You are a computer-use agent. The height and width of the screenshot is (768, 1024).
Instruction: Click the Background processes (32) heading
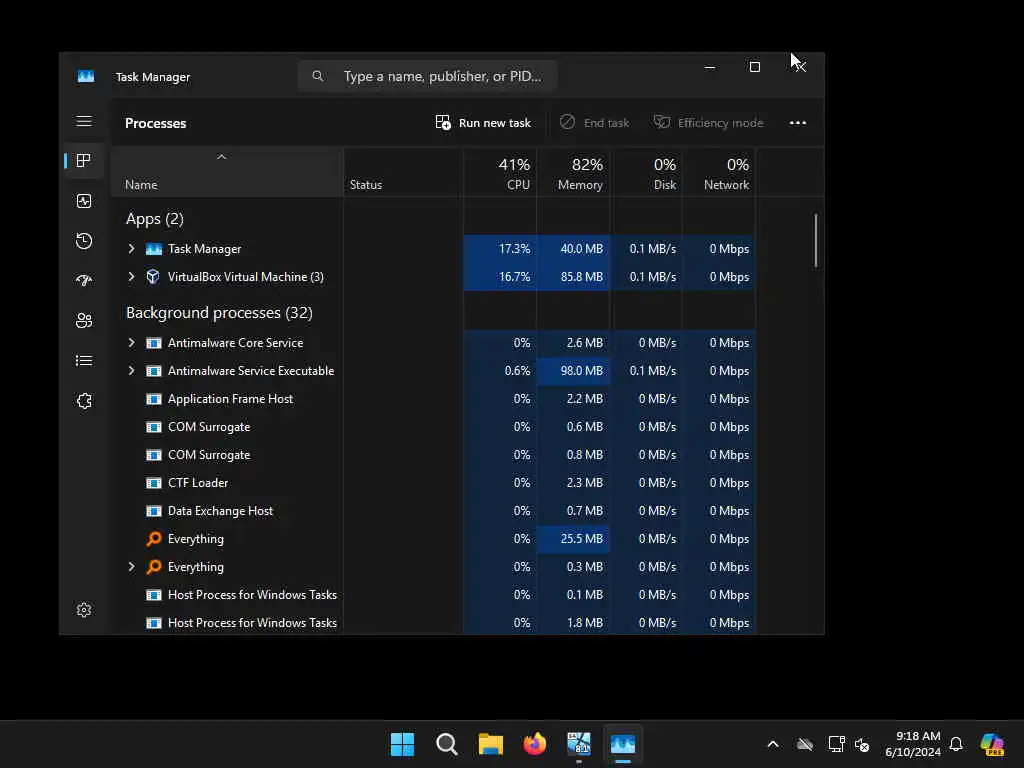(219, 313)
